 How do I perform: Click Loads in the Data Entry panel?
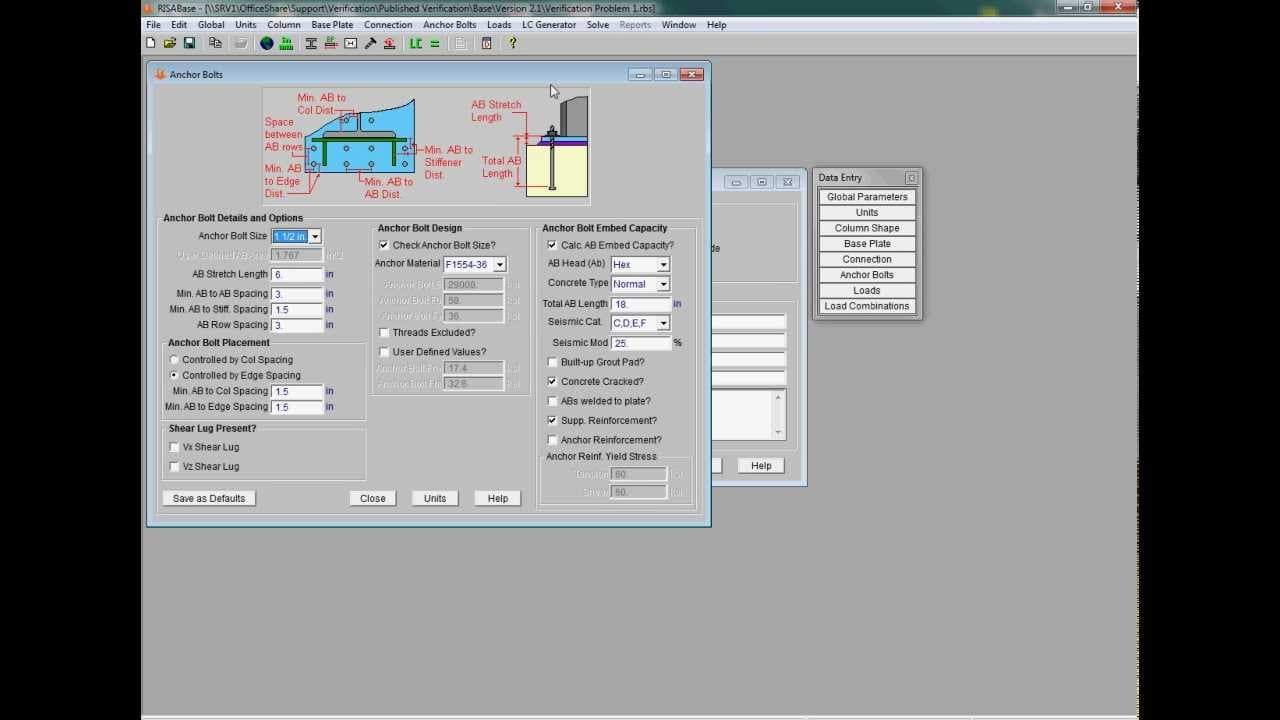867,291
